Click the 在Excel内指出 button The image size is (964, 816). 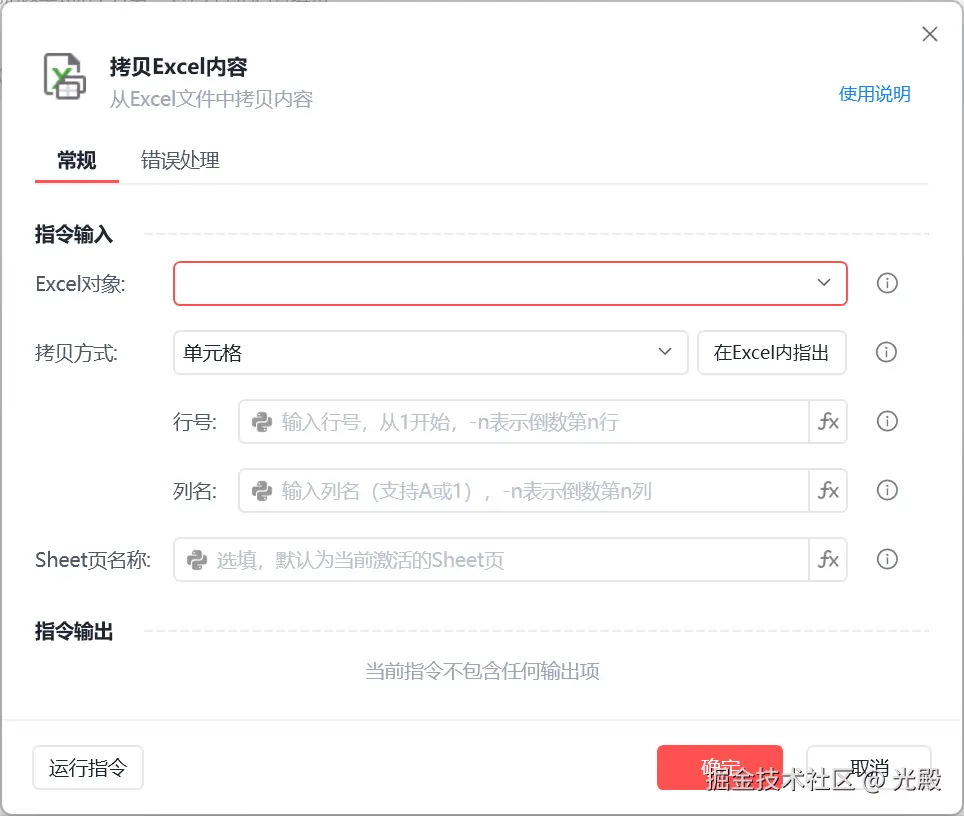[x=772, y=352]
